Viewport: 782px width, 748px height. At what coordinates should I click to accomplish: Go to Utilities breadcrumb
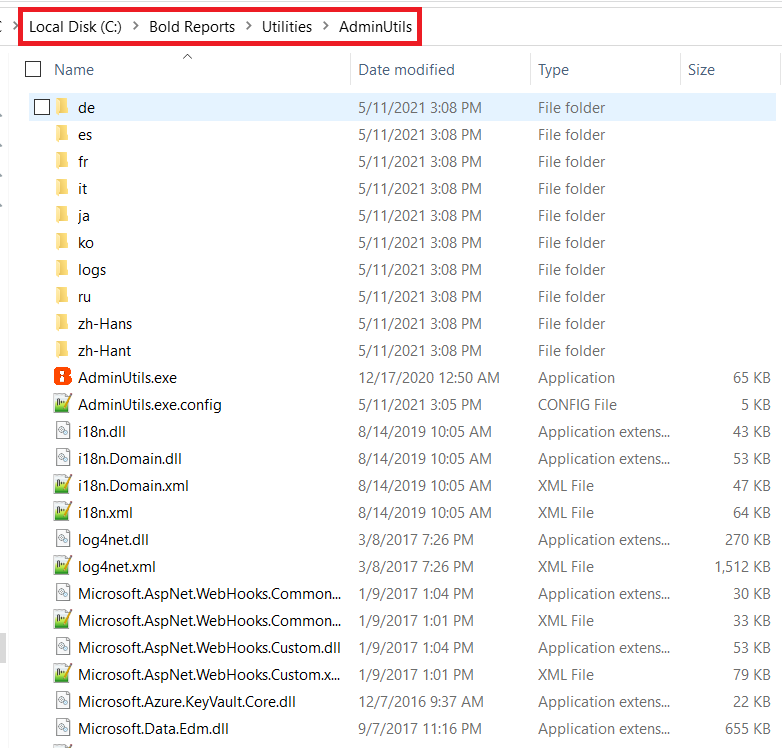(287, 26)
